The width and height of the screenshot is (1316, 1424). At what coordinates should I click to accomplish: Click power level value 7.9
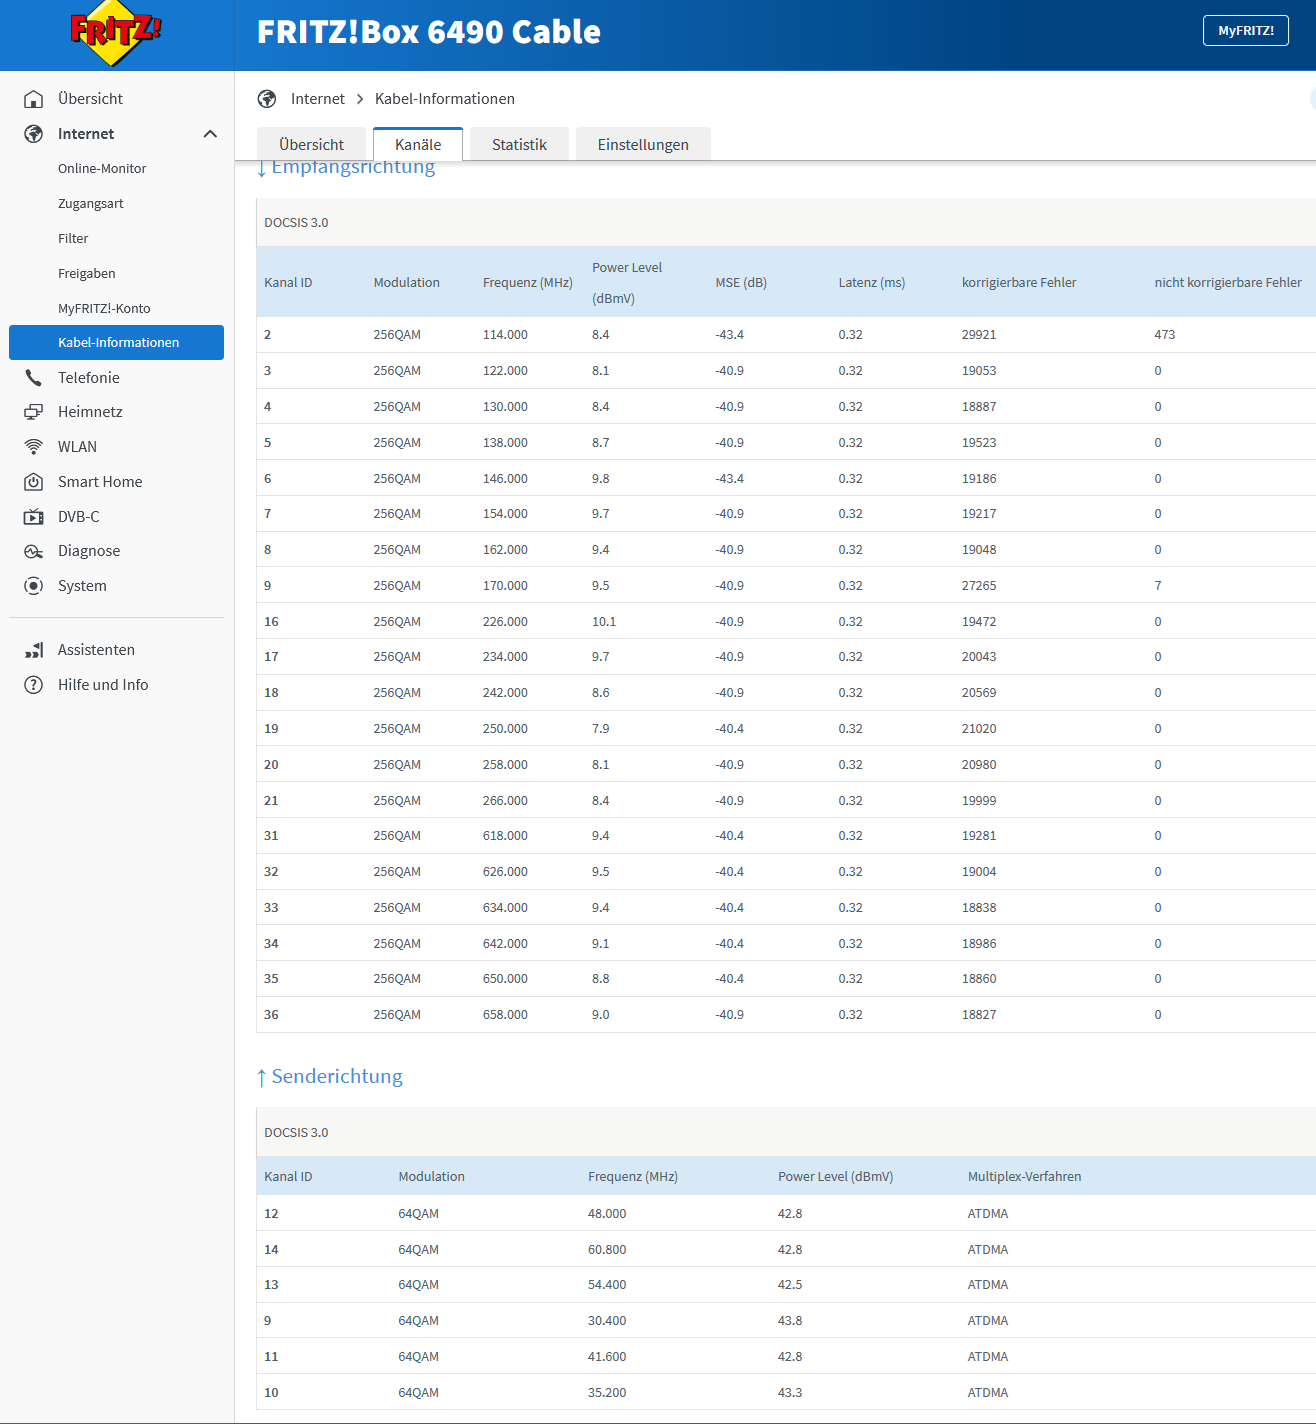tap(600, 729)
